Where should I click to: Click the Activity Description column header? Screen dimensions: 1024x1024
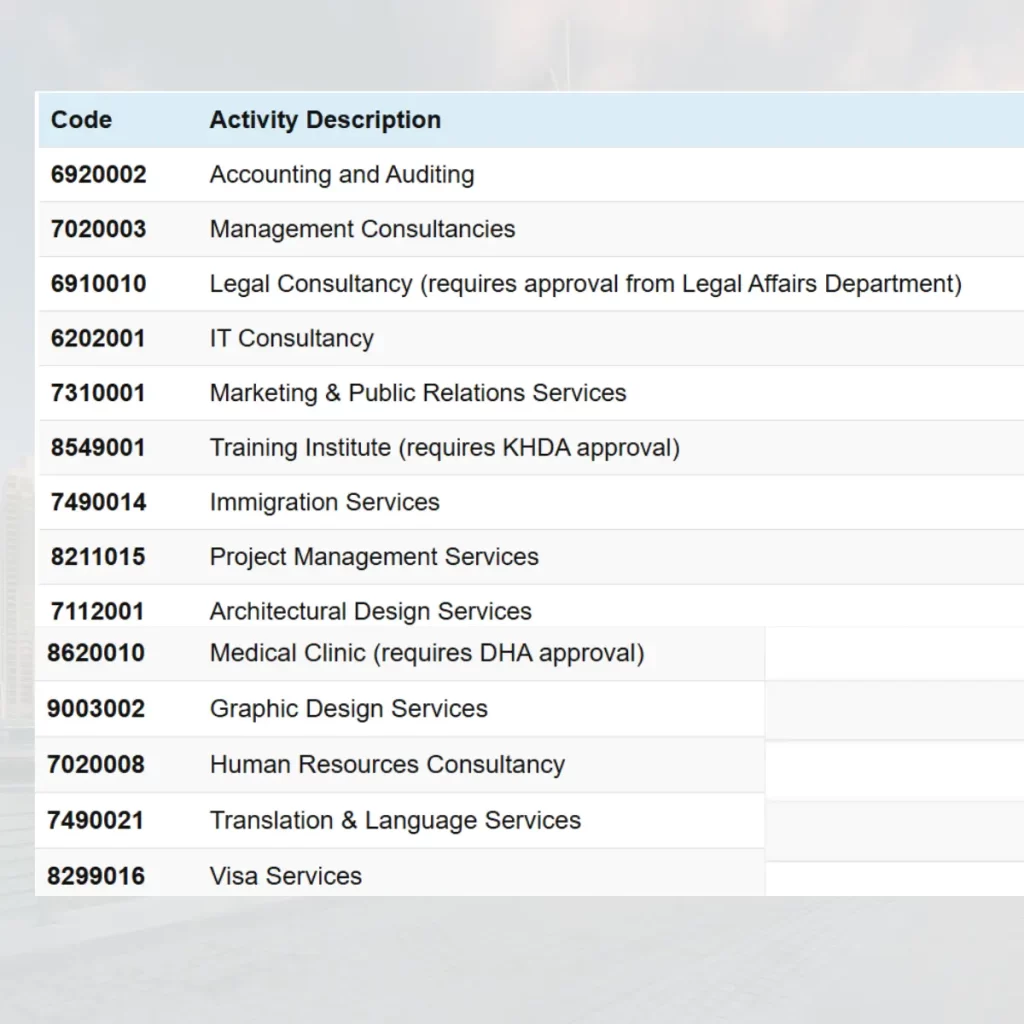(x=325, y=120)
